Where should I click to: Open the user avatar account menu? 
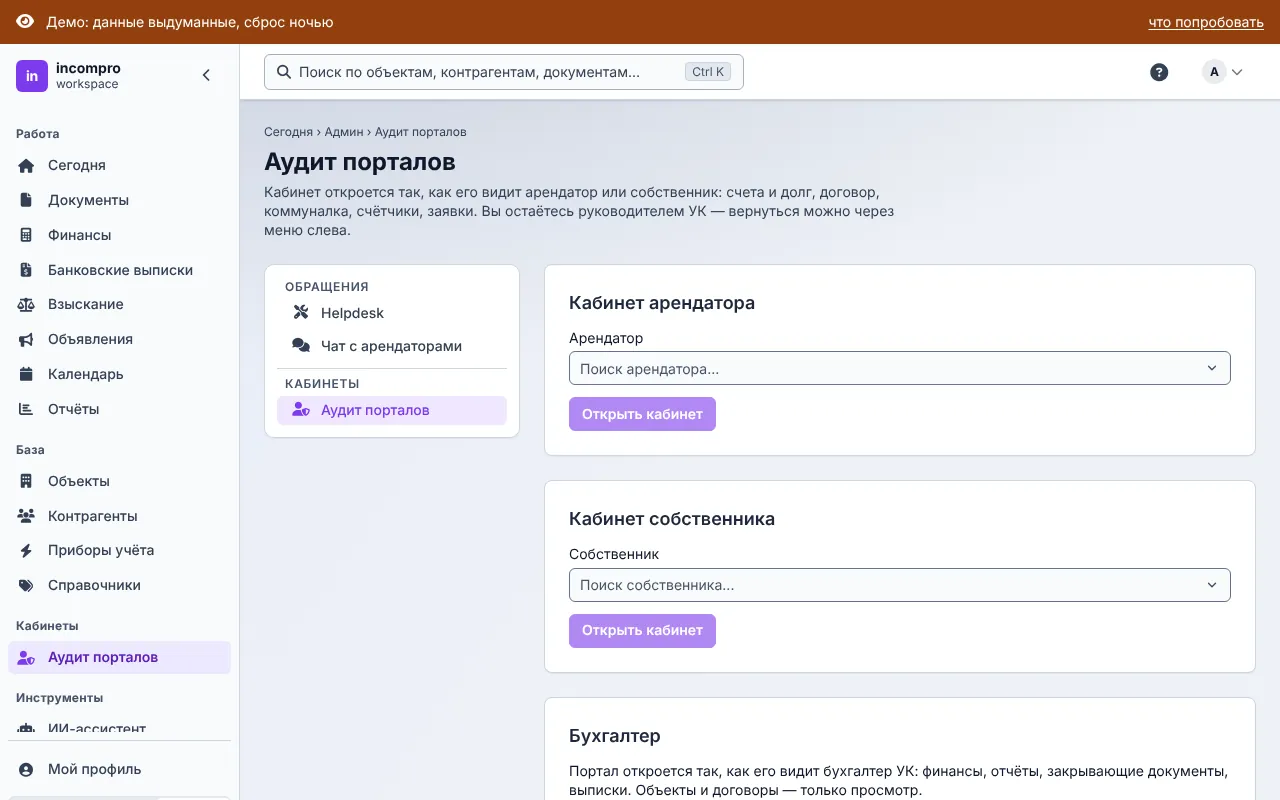tap(1222, 72)
